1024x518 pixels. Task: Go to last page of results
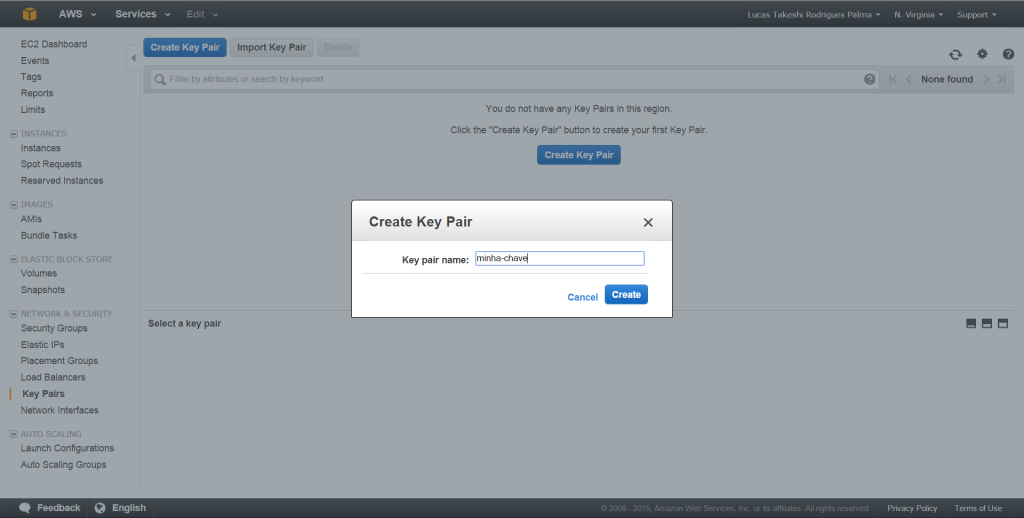click(1002, 79)
